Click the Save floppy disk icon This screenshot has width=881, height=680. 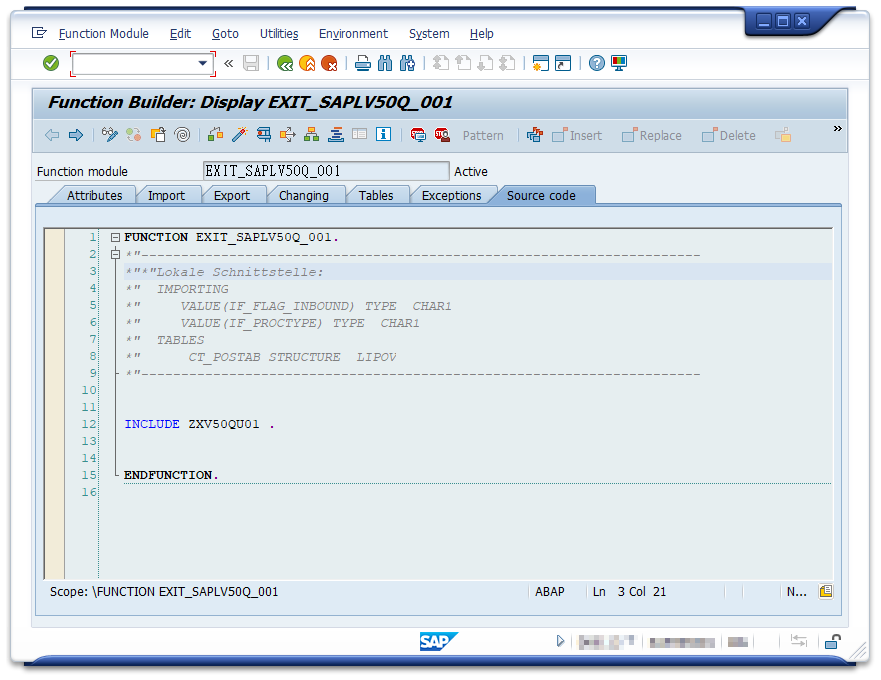251,63
